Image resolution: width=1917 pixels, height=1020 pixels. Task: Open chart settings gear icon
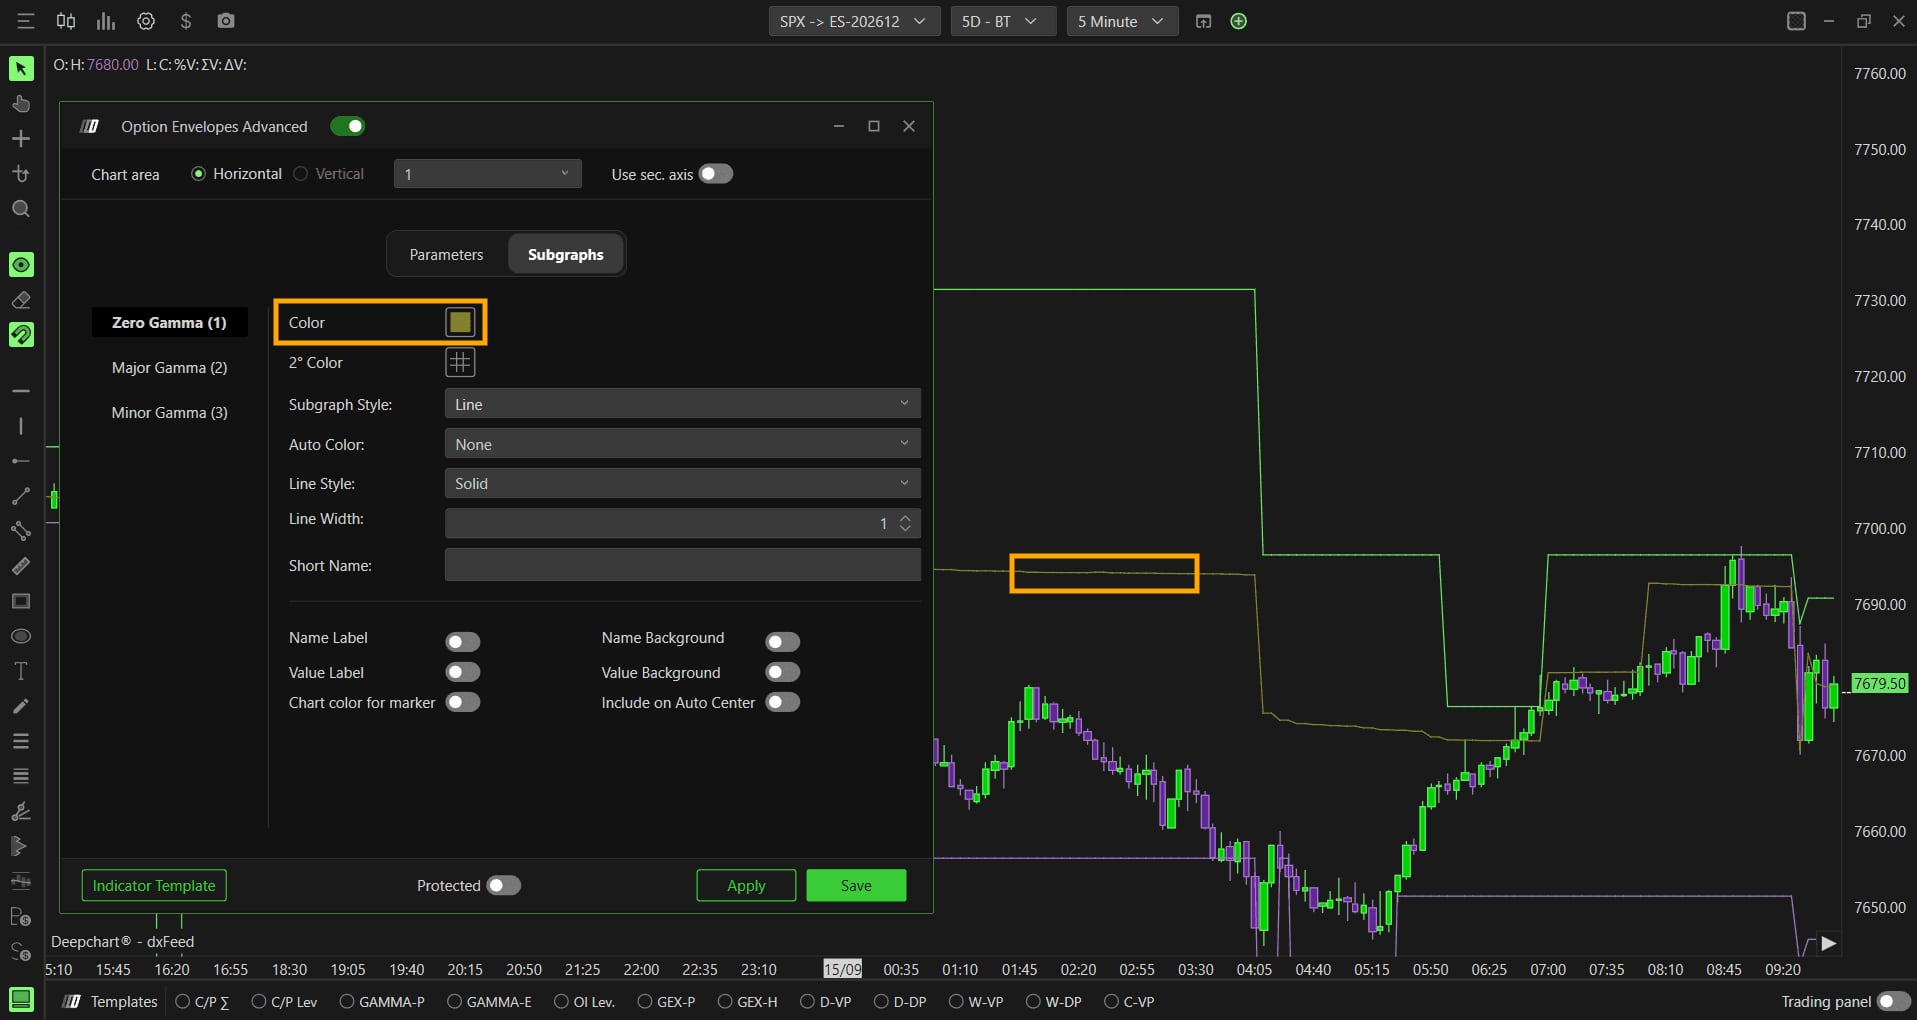click(146, 21)
